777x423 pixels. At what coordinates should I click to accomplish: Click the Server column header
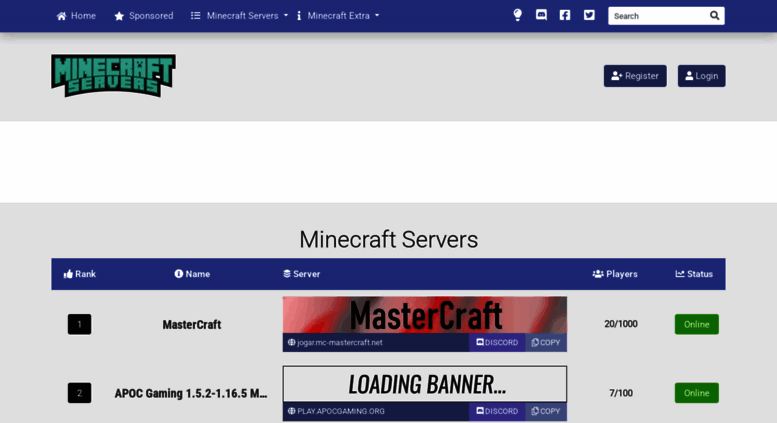pyautogui.click(x=301, y=274)
